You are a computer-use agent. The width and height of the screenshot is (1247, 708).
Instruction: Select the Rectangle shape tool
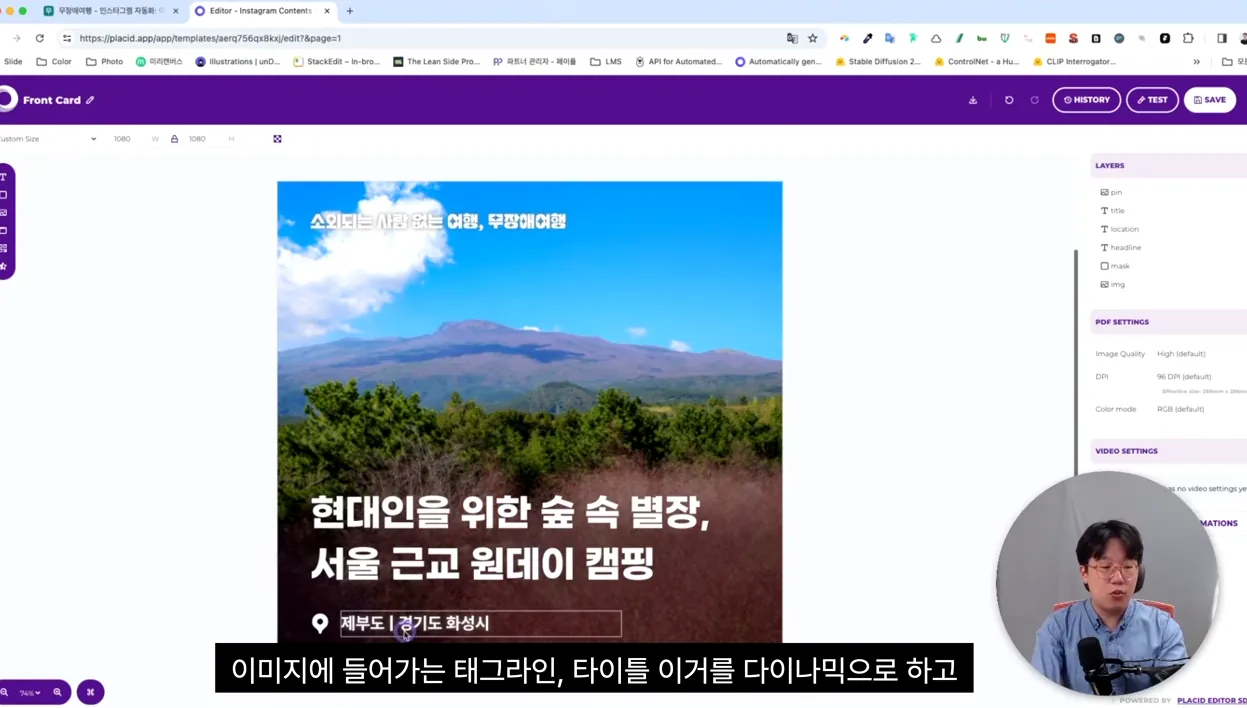pyautogui.click(x=3, y=195)
